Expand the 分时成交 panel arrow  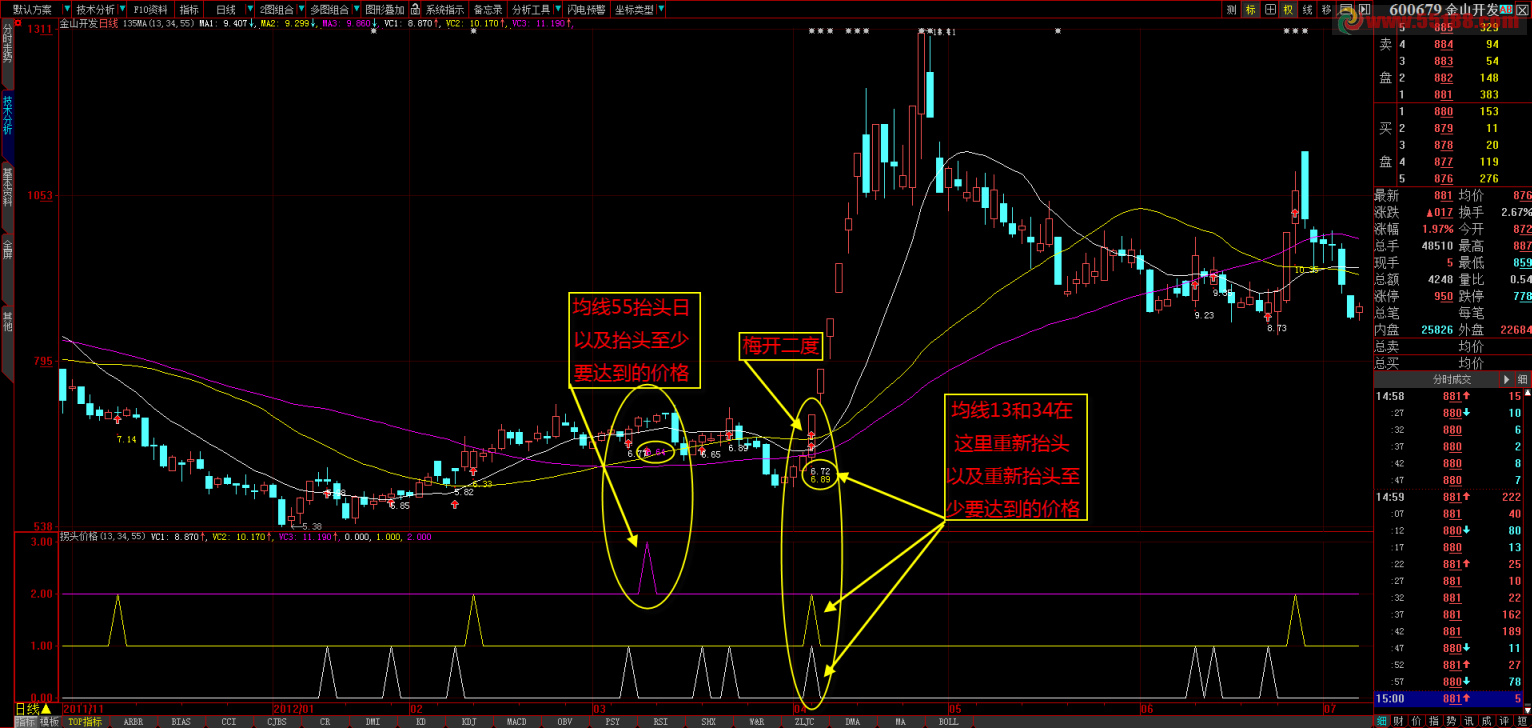click(1507, 380)
